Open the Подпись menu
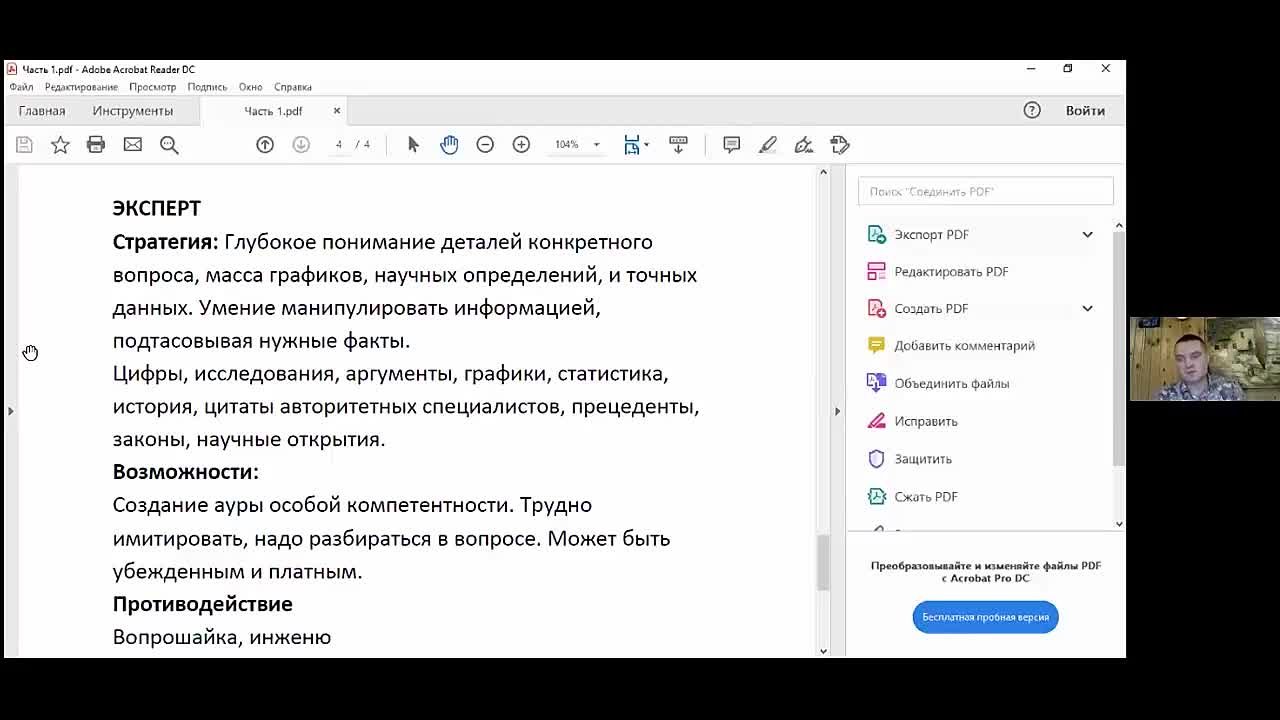Viewport: 1280px width, 720px height. [x=207, y=87]
